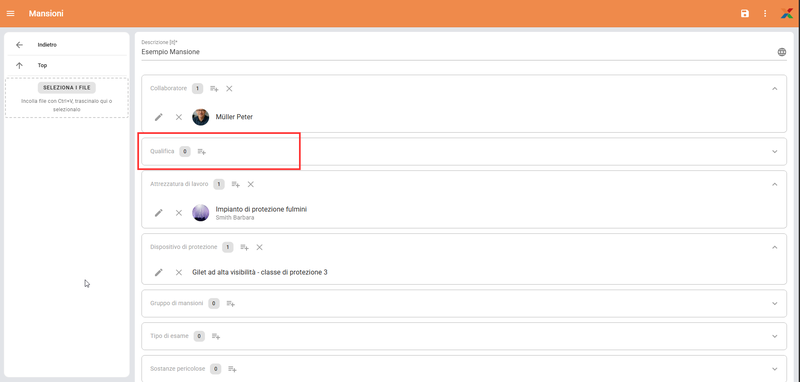800x382 pixels.
Task: Clear all Dispositivo di protezione entries
Action: coord(259,247)
